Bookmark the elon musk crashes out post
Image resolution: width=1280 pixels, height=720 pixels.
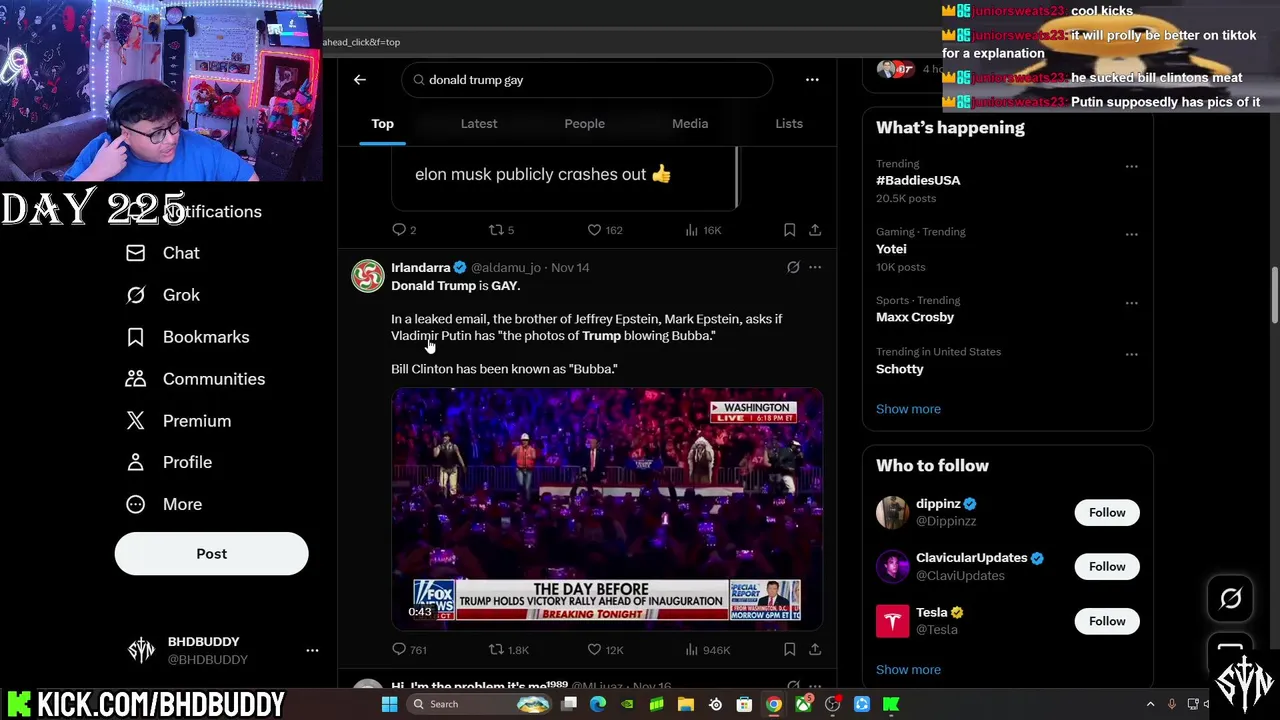point(789,230)
